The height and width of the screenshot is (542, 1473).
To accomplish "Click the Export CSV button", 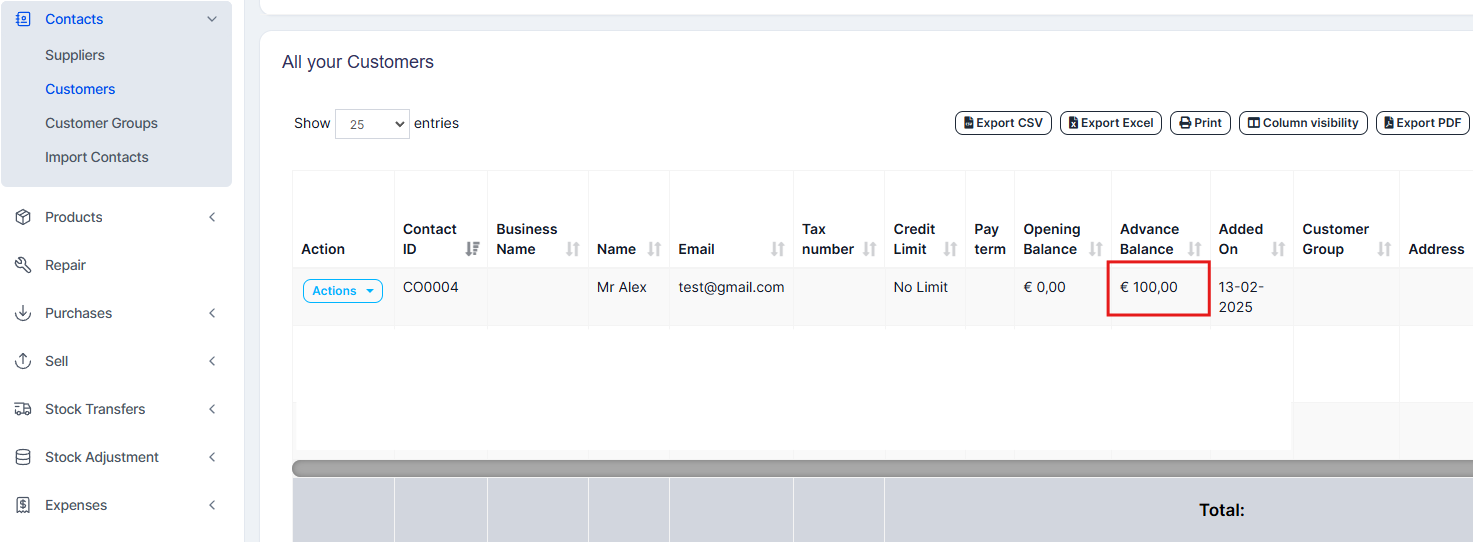I will (1003, 123).
